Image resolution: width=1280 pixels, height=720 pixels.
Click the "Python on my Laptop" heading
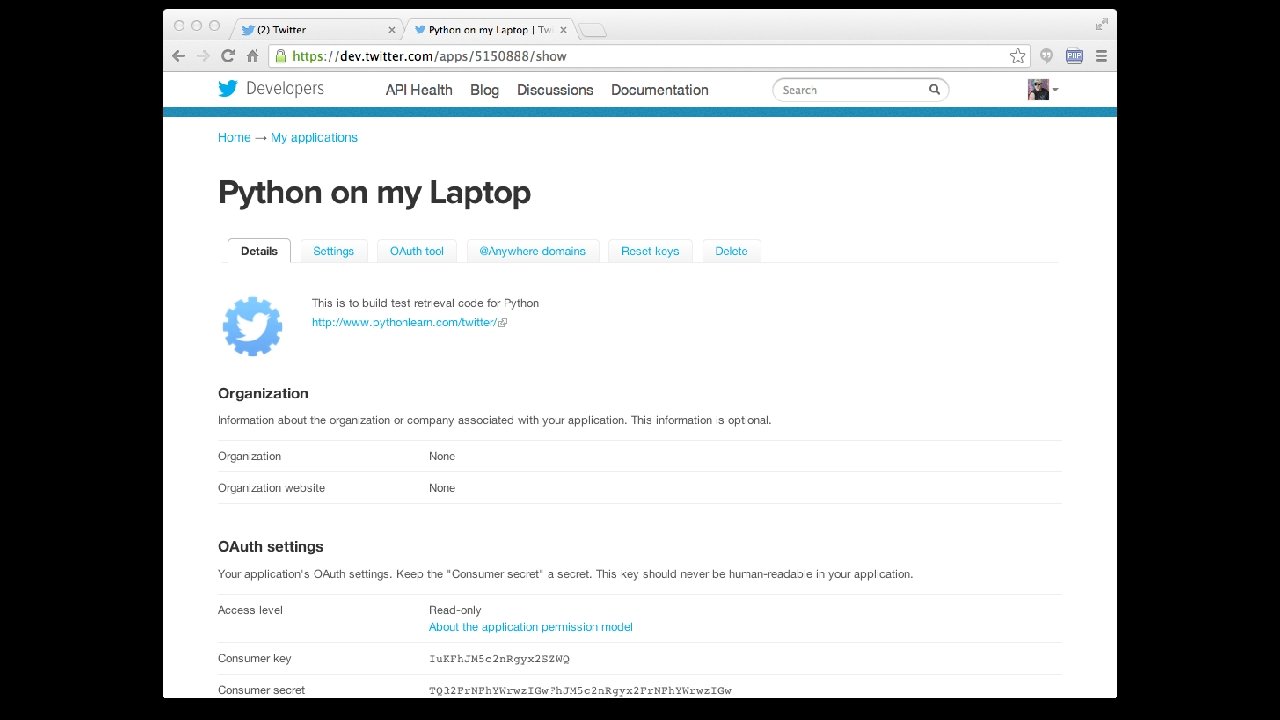pos(374,192)
